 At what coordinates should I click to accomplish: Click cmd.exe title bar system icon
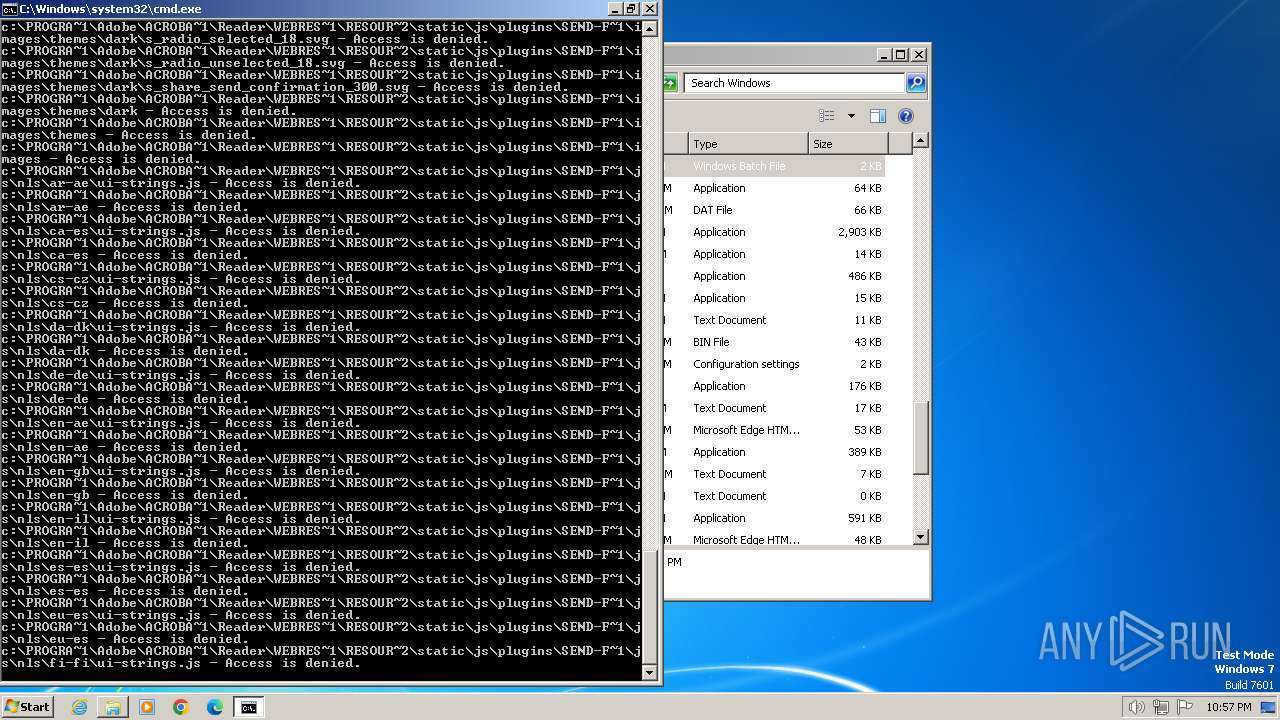(x=9, y=9)
